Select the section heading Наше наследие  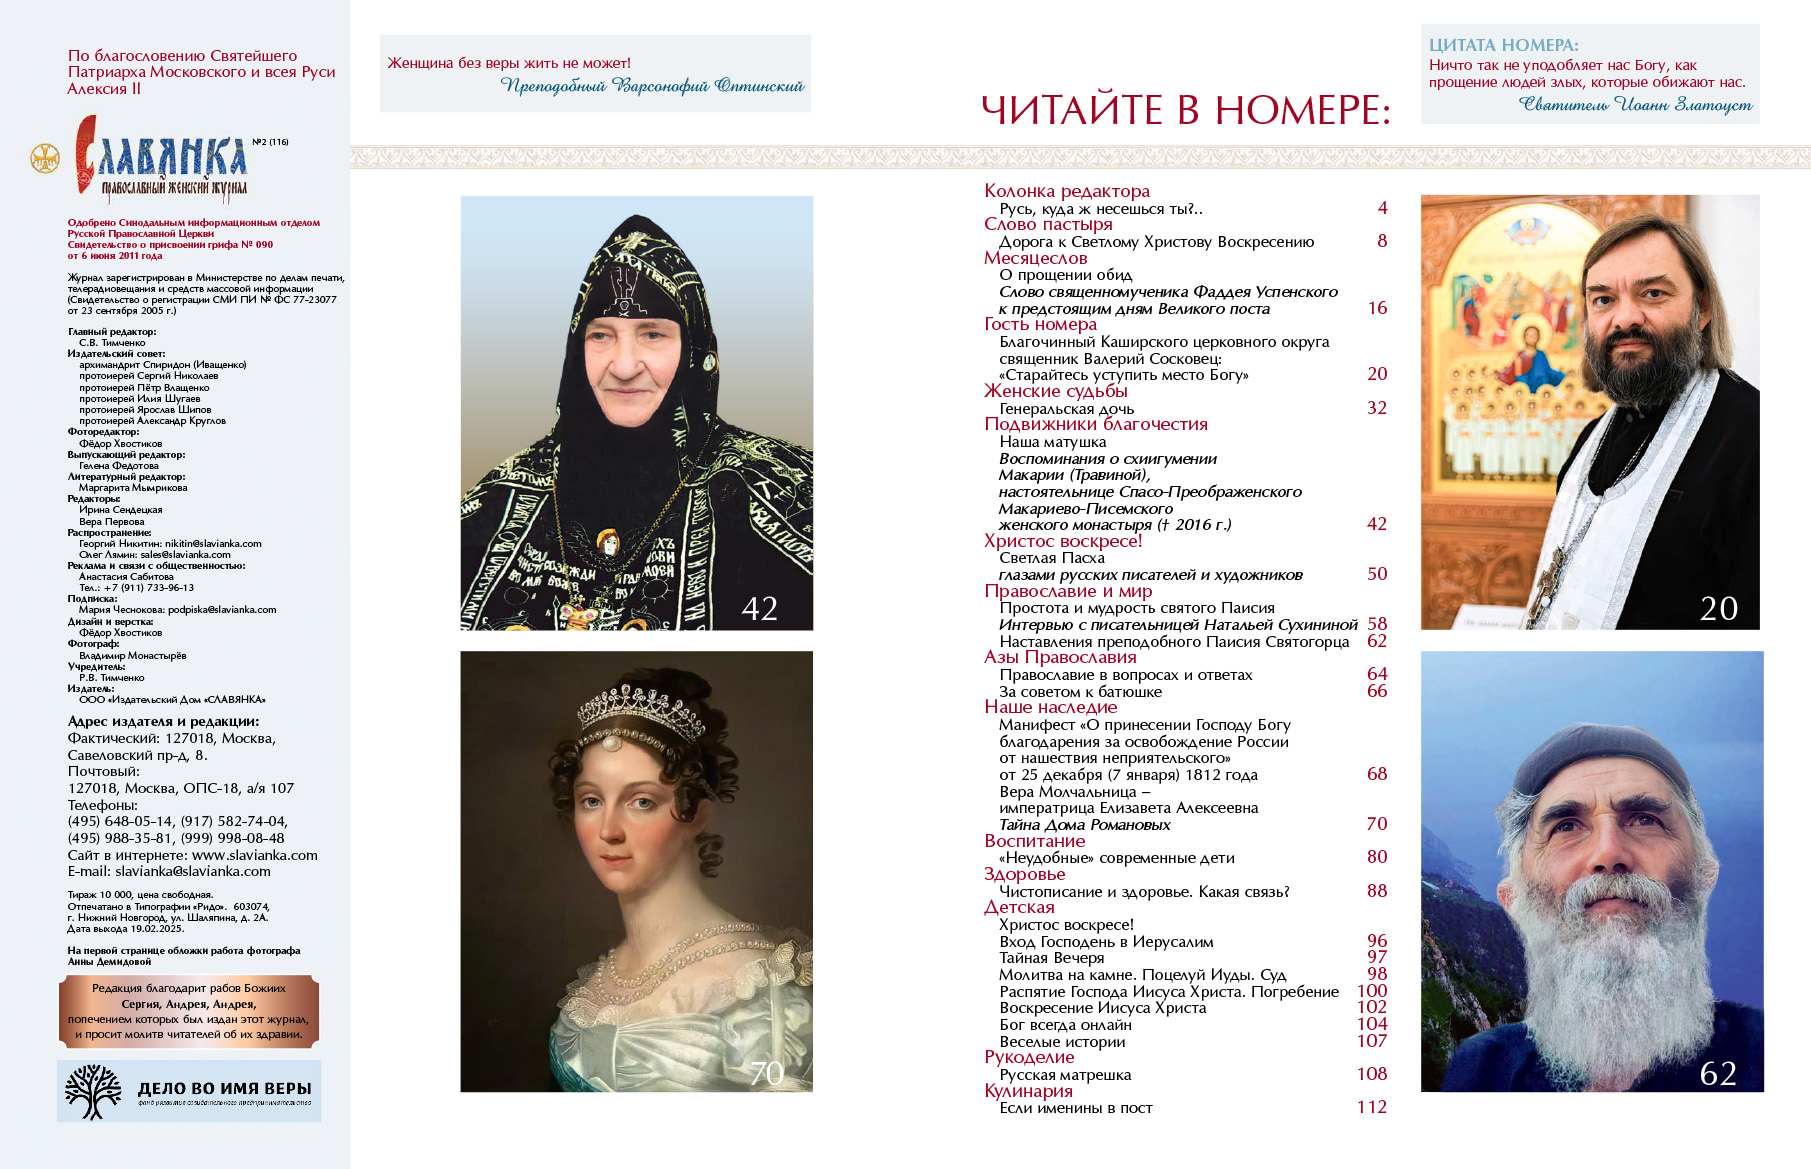(1051, 707)
